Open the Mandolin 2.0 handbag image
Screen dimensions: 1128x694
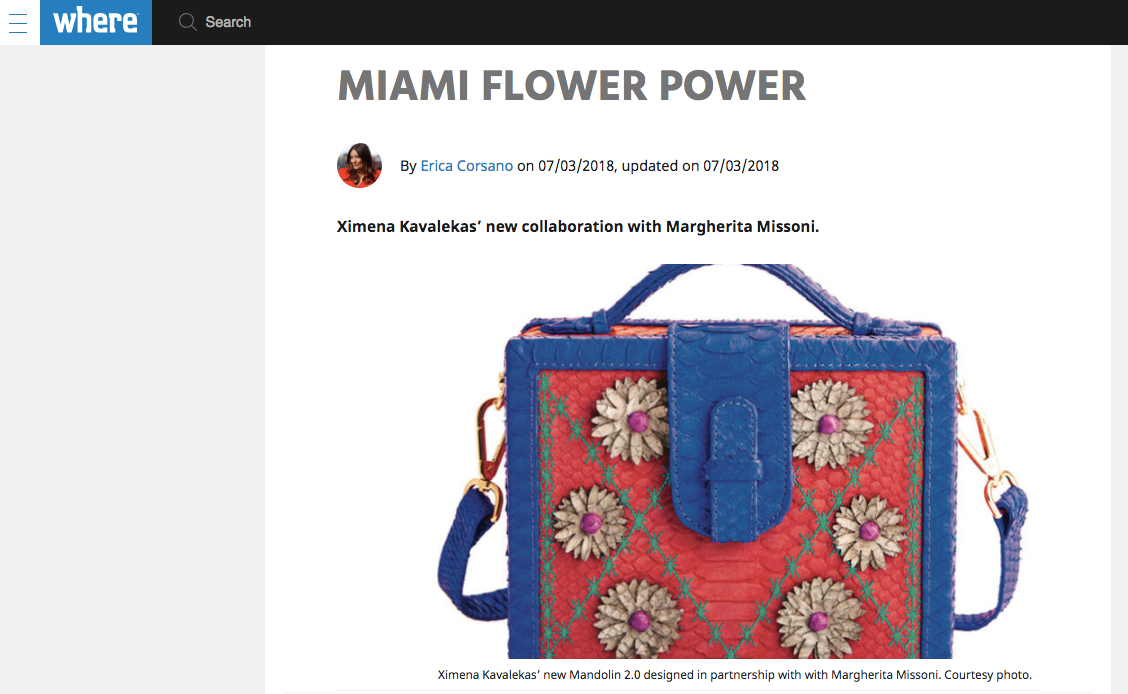(732, 461)
